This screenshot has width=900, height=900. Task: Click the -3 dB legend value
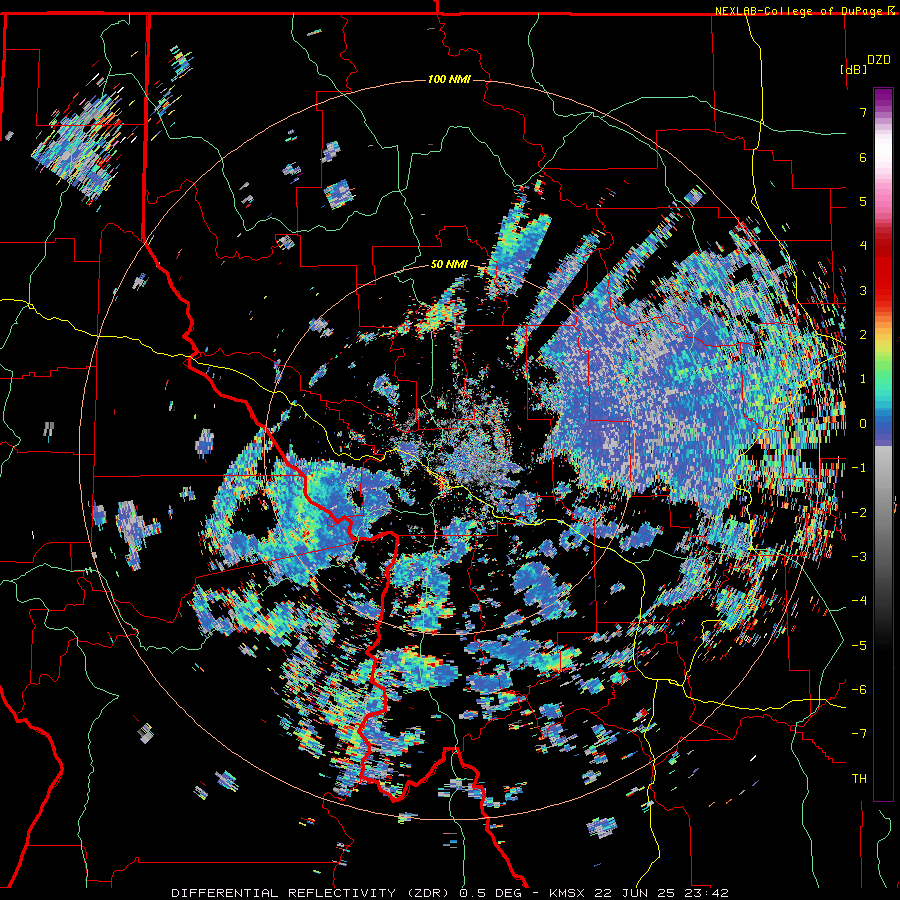pos(859,557)
